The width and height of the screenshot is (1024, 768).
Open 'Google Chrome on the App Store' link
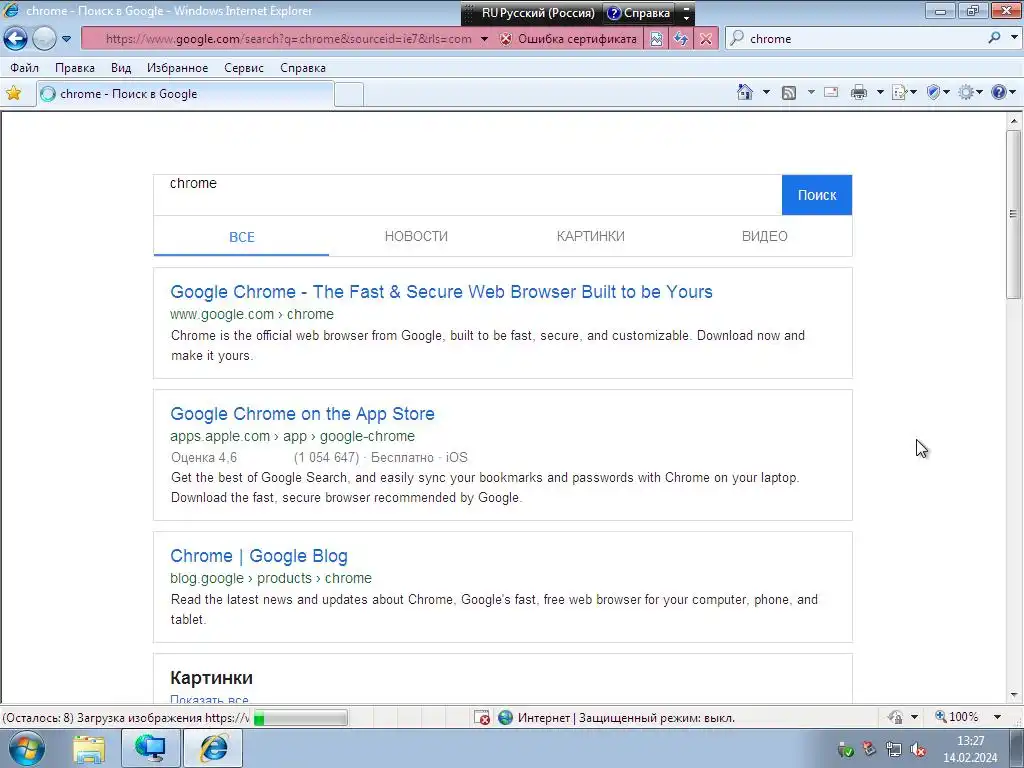pos(302,414)
